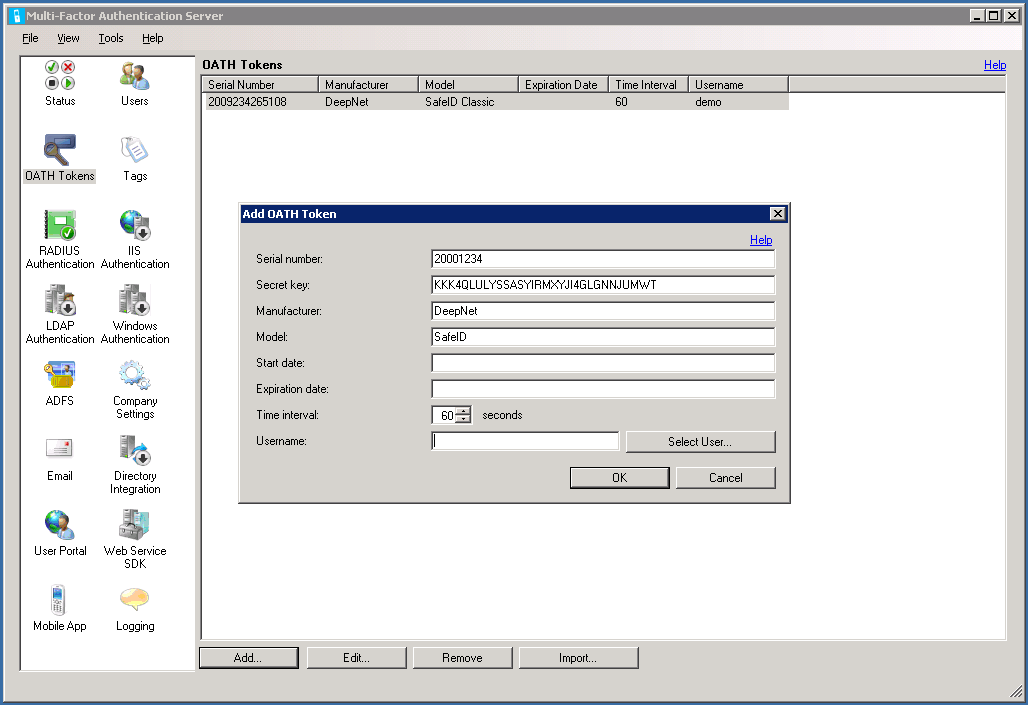
Task: Increase the time interval with up arrow
Action: click(x=463, y=410)
